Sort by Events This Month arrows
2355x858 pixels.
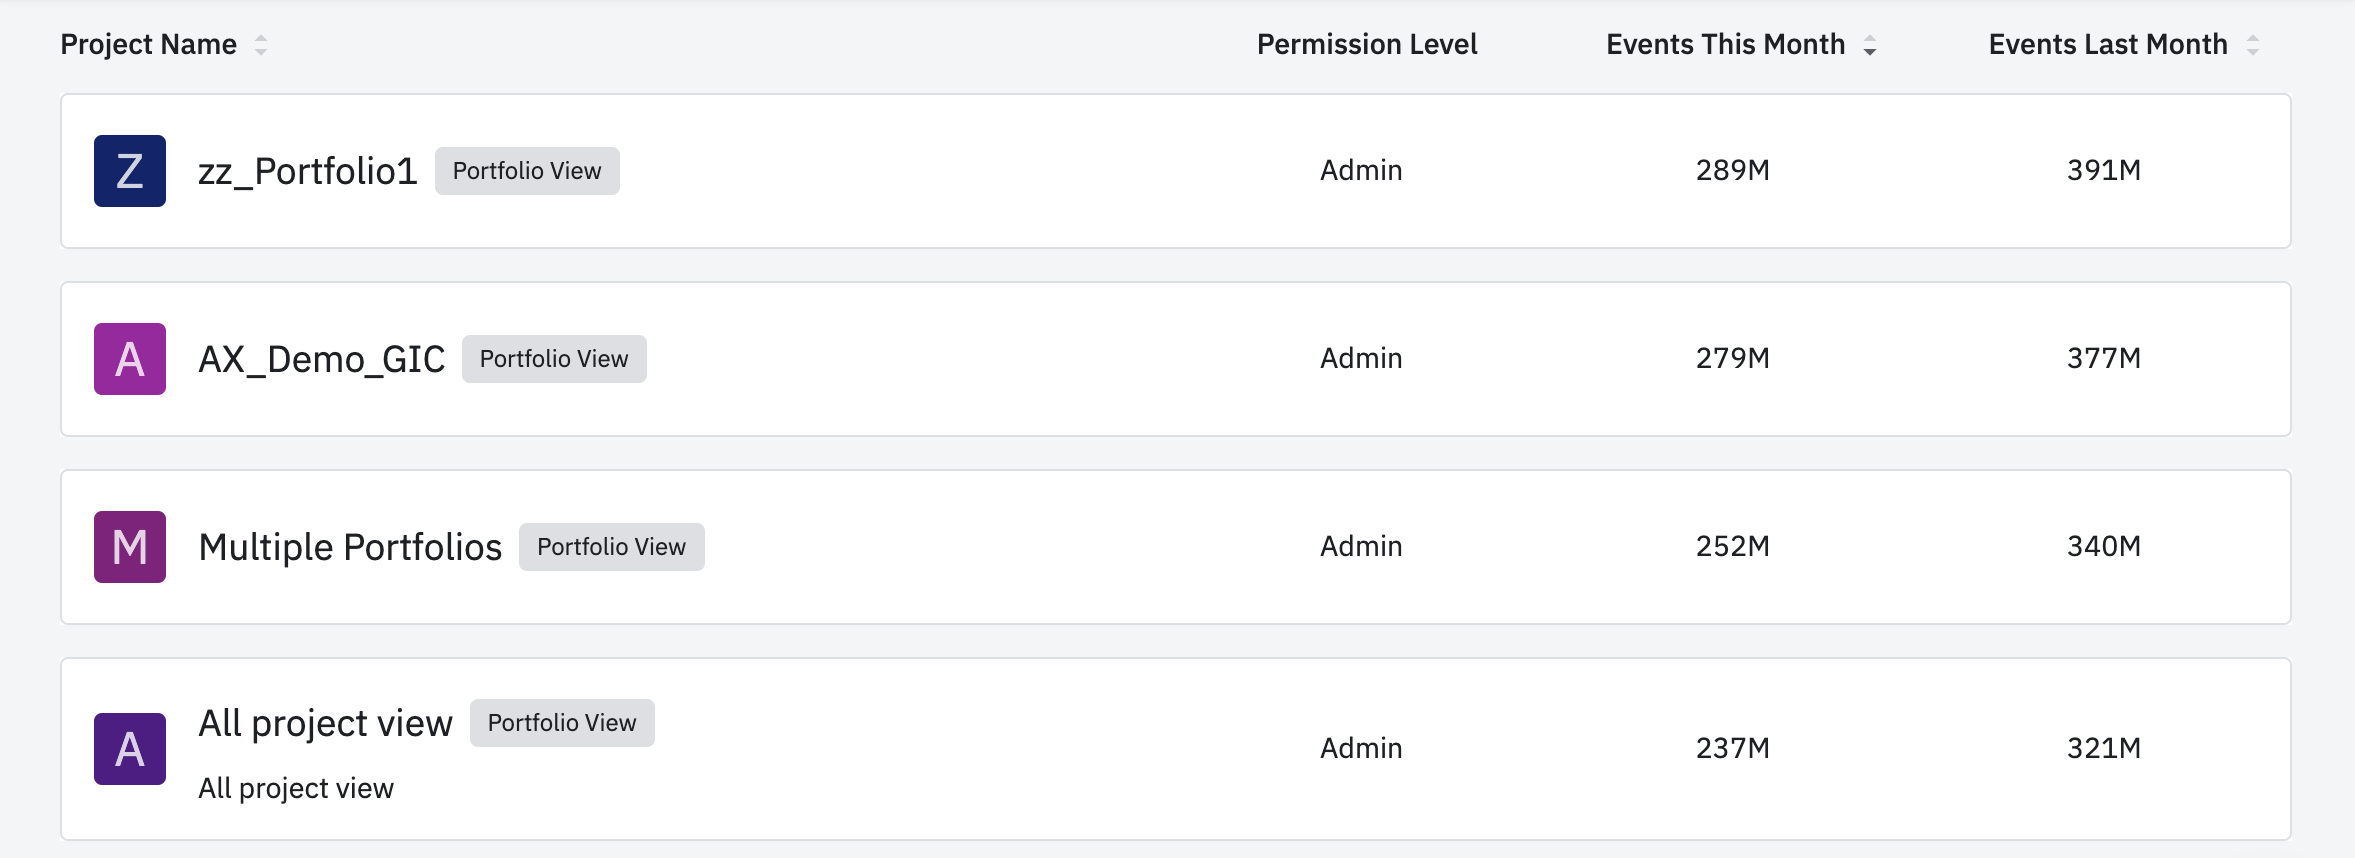tap(1870, 45)
